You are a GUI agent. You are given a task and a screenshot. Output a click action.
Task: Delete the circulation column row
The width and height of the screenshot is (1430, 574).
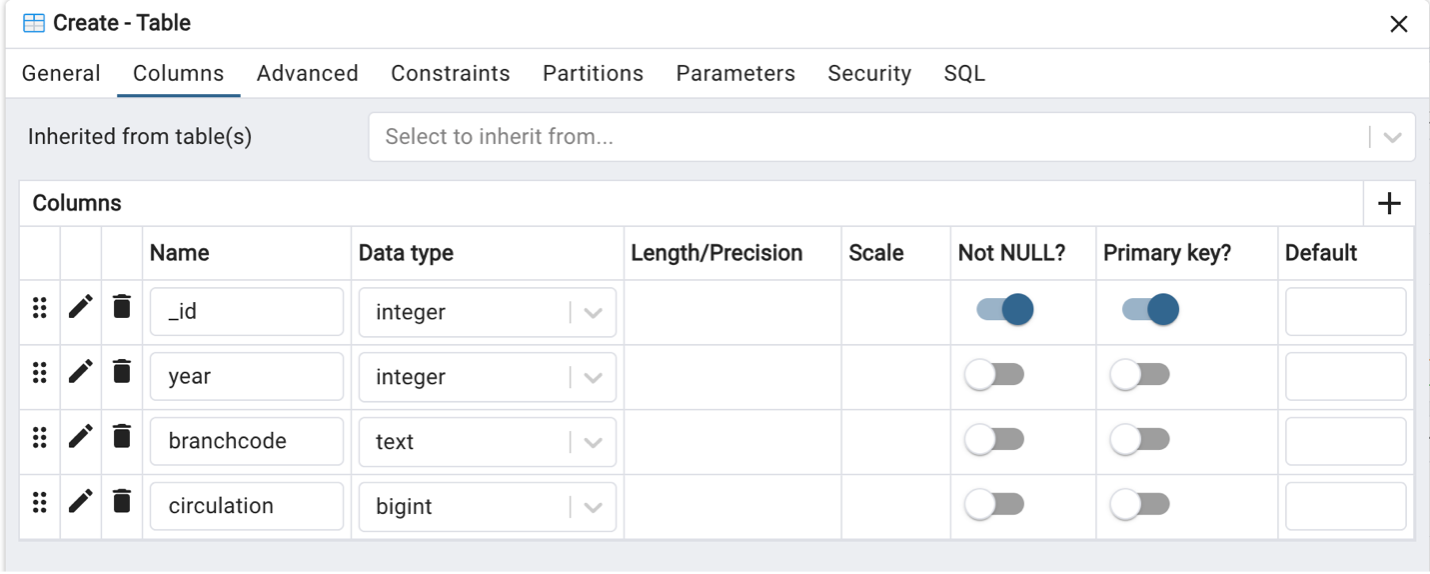122,500
